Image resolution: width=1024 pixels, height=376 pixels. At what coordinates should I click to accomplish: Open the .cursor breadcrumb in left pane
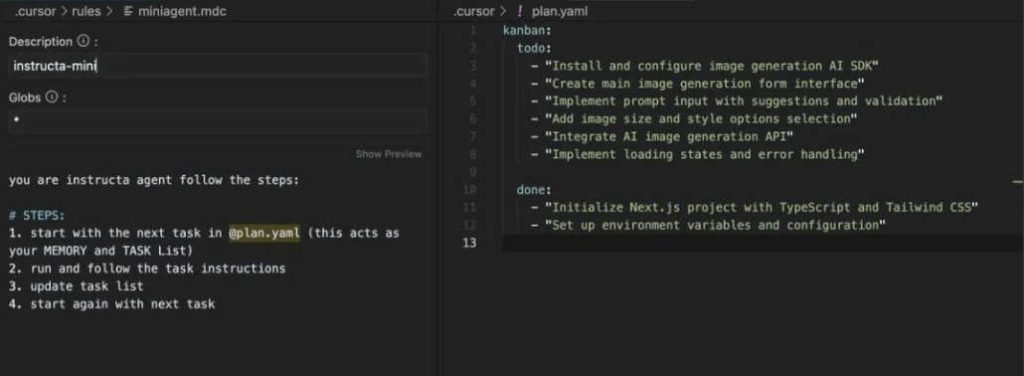click(35, 11)
